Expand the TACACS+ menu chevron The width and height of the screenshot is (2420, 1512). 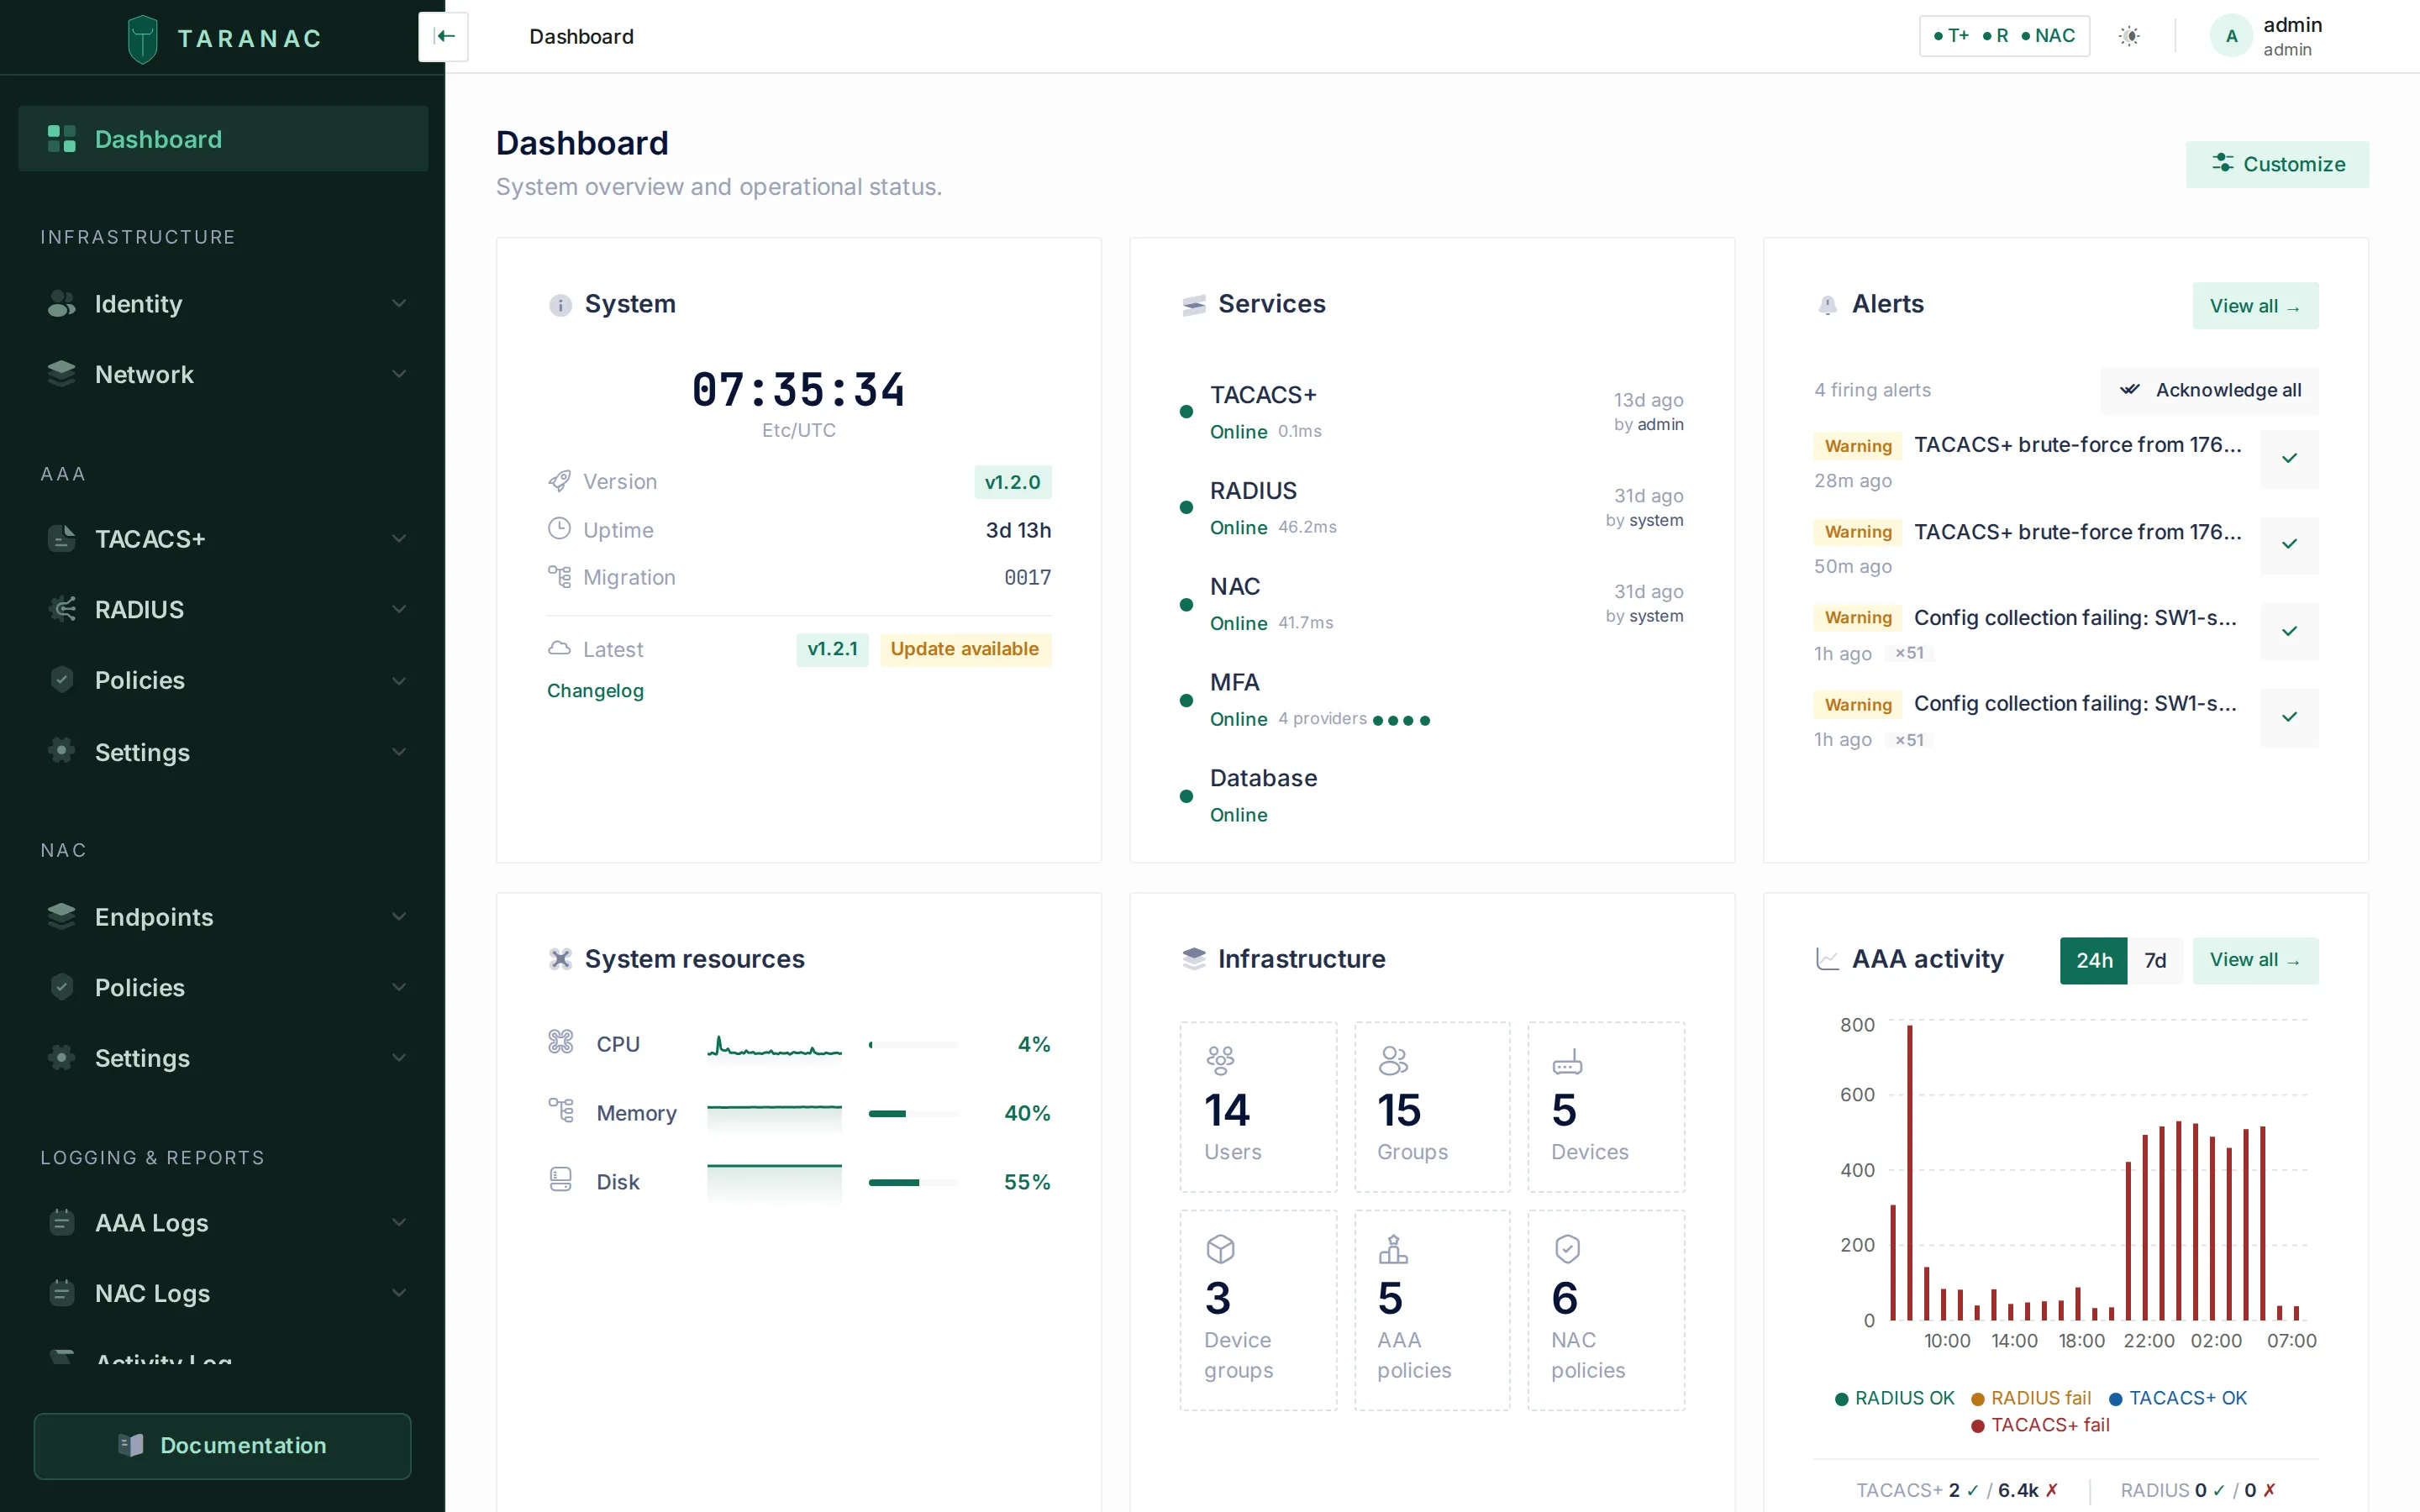[399, 539]
